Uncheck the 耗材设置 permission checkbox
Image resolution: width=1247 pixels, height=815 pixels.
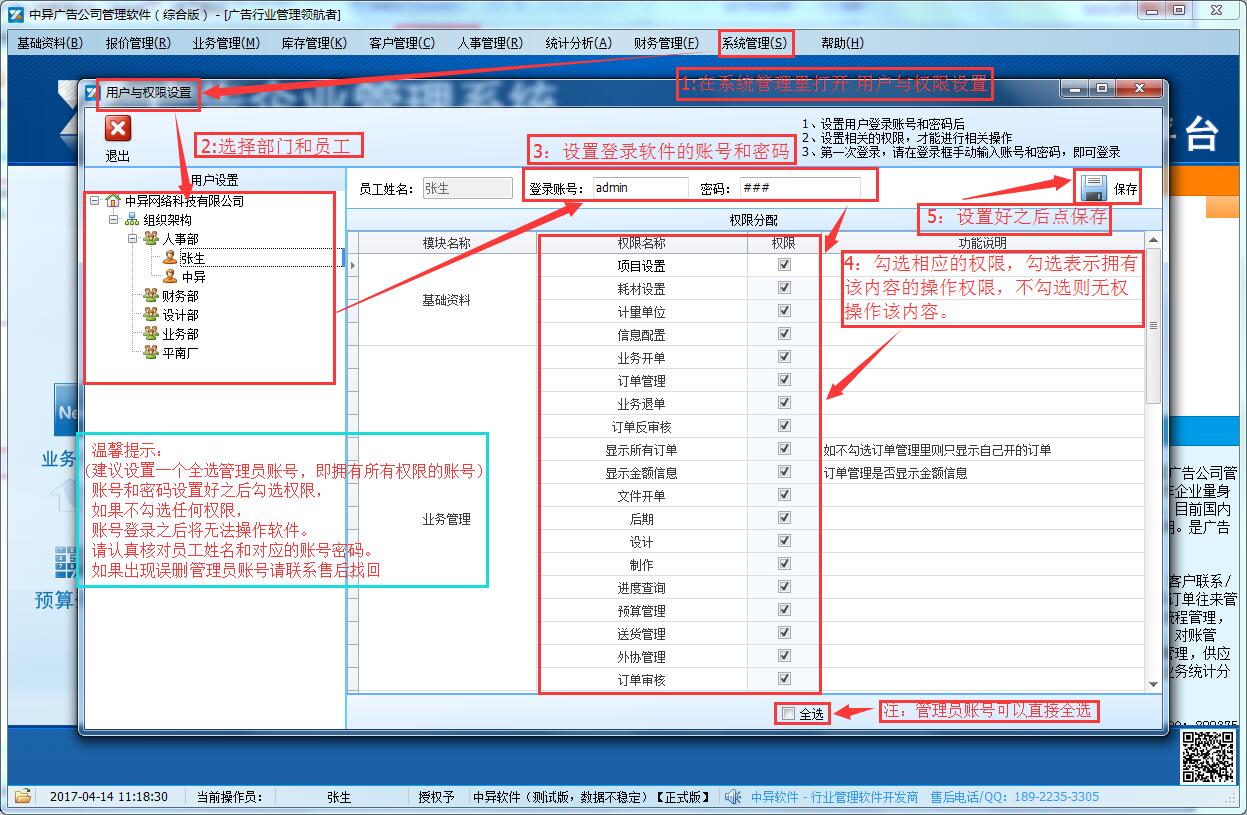tap(784, 288)
